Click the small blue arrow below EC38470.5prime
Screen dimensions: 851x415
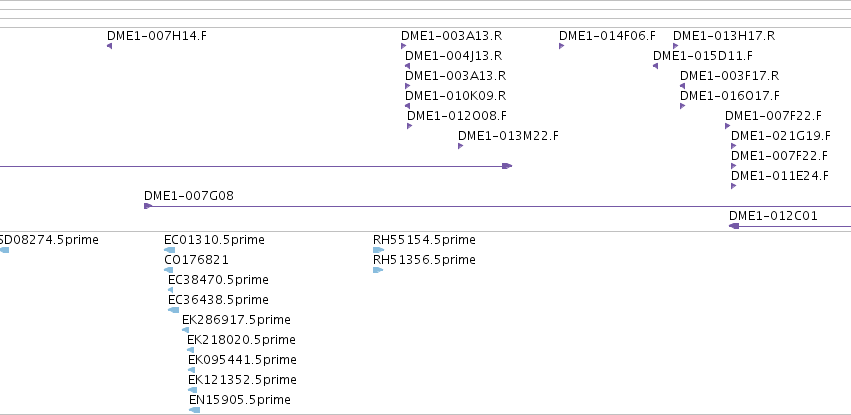pos(170,290)
